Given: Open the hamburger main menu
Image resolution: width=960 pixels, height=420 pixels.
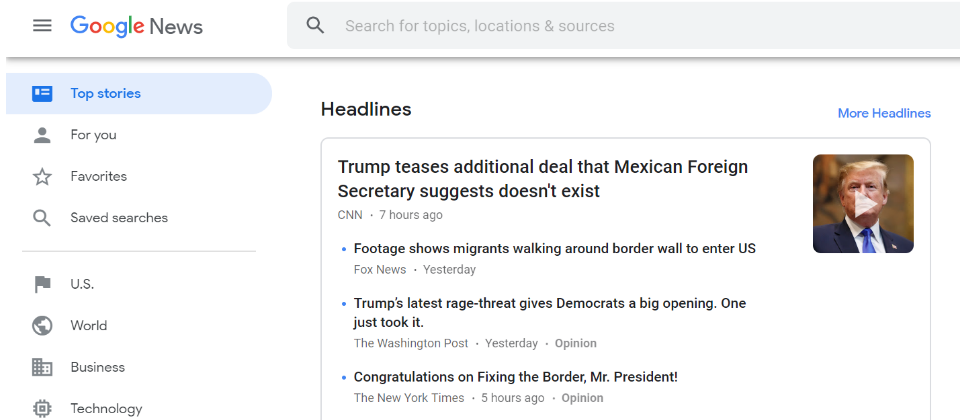Looking at the screenshot, I should pyautogui.click(x=42, y=26).
